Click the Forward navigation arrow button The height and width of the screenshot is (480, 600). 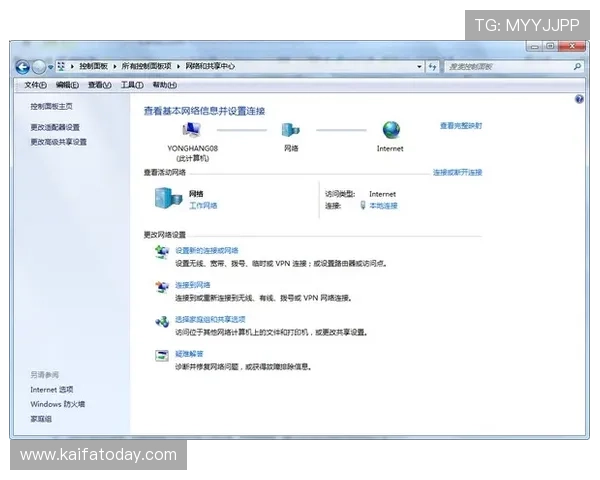click(39, 67)
